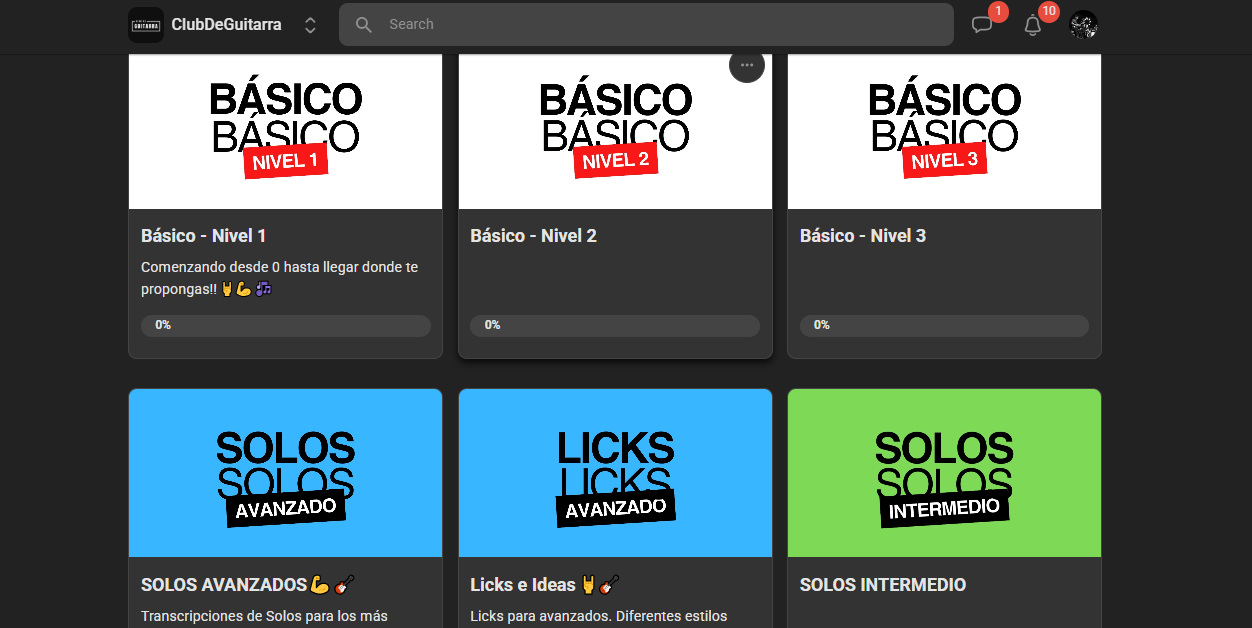The height and width of the screenshot is (628, 1252).
Task: Click 'Licks para avanzados. Diferentes estilos' text
Action: (599, 616)
